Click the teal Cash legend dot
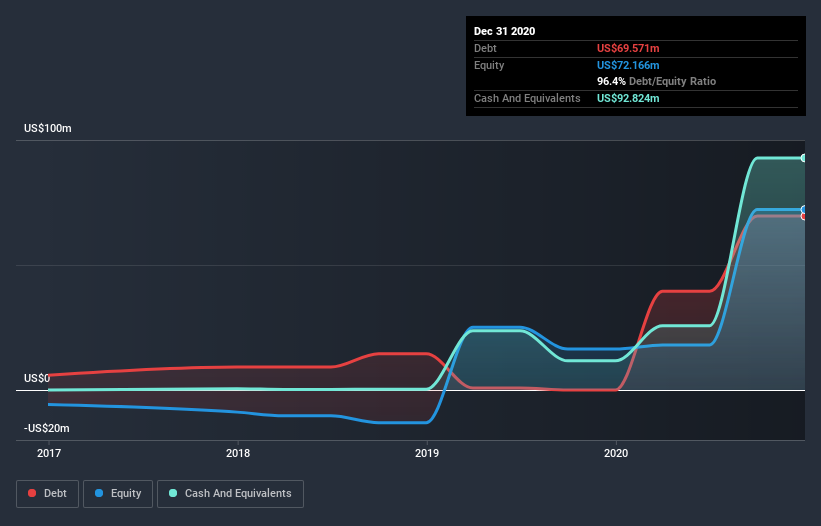Viewport: 821px width, 526px height. coord(173,493)
